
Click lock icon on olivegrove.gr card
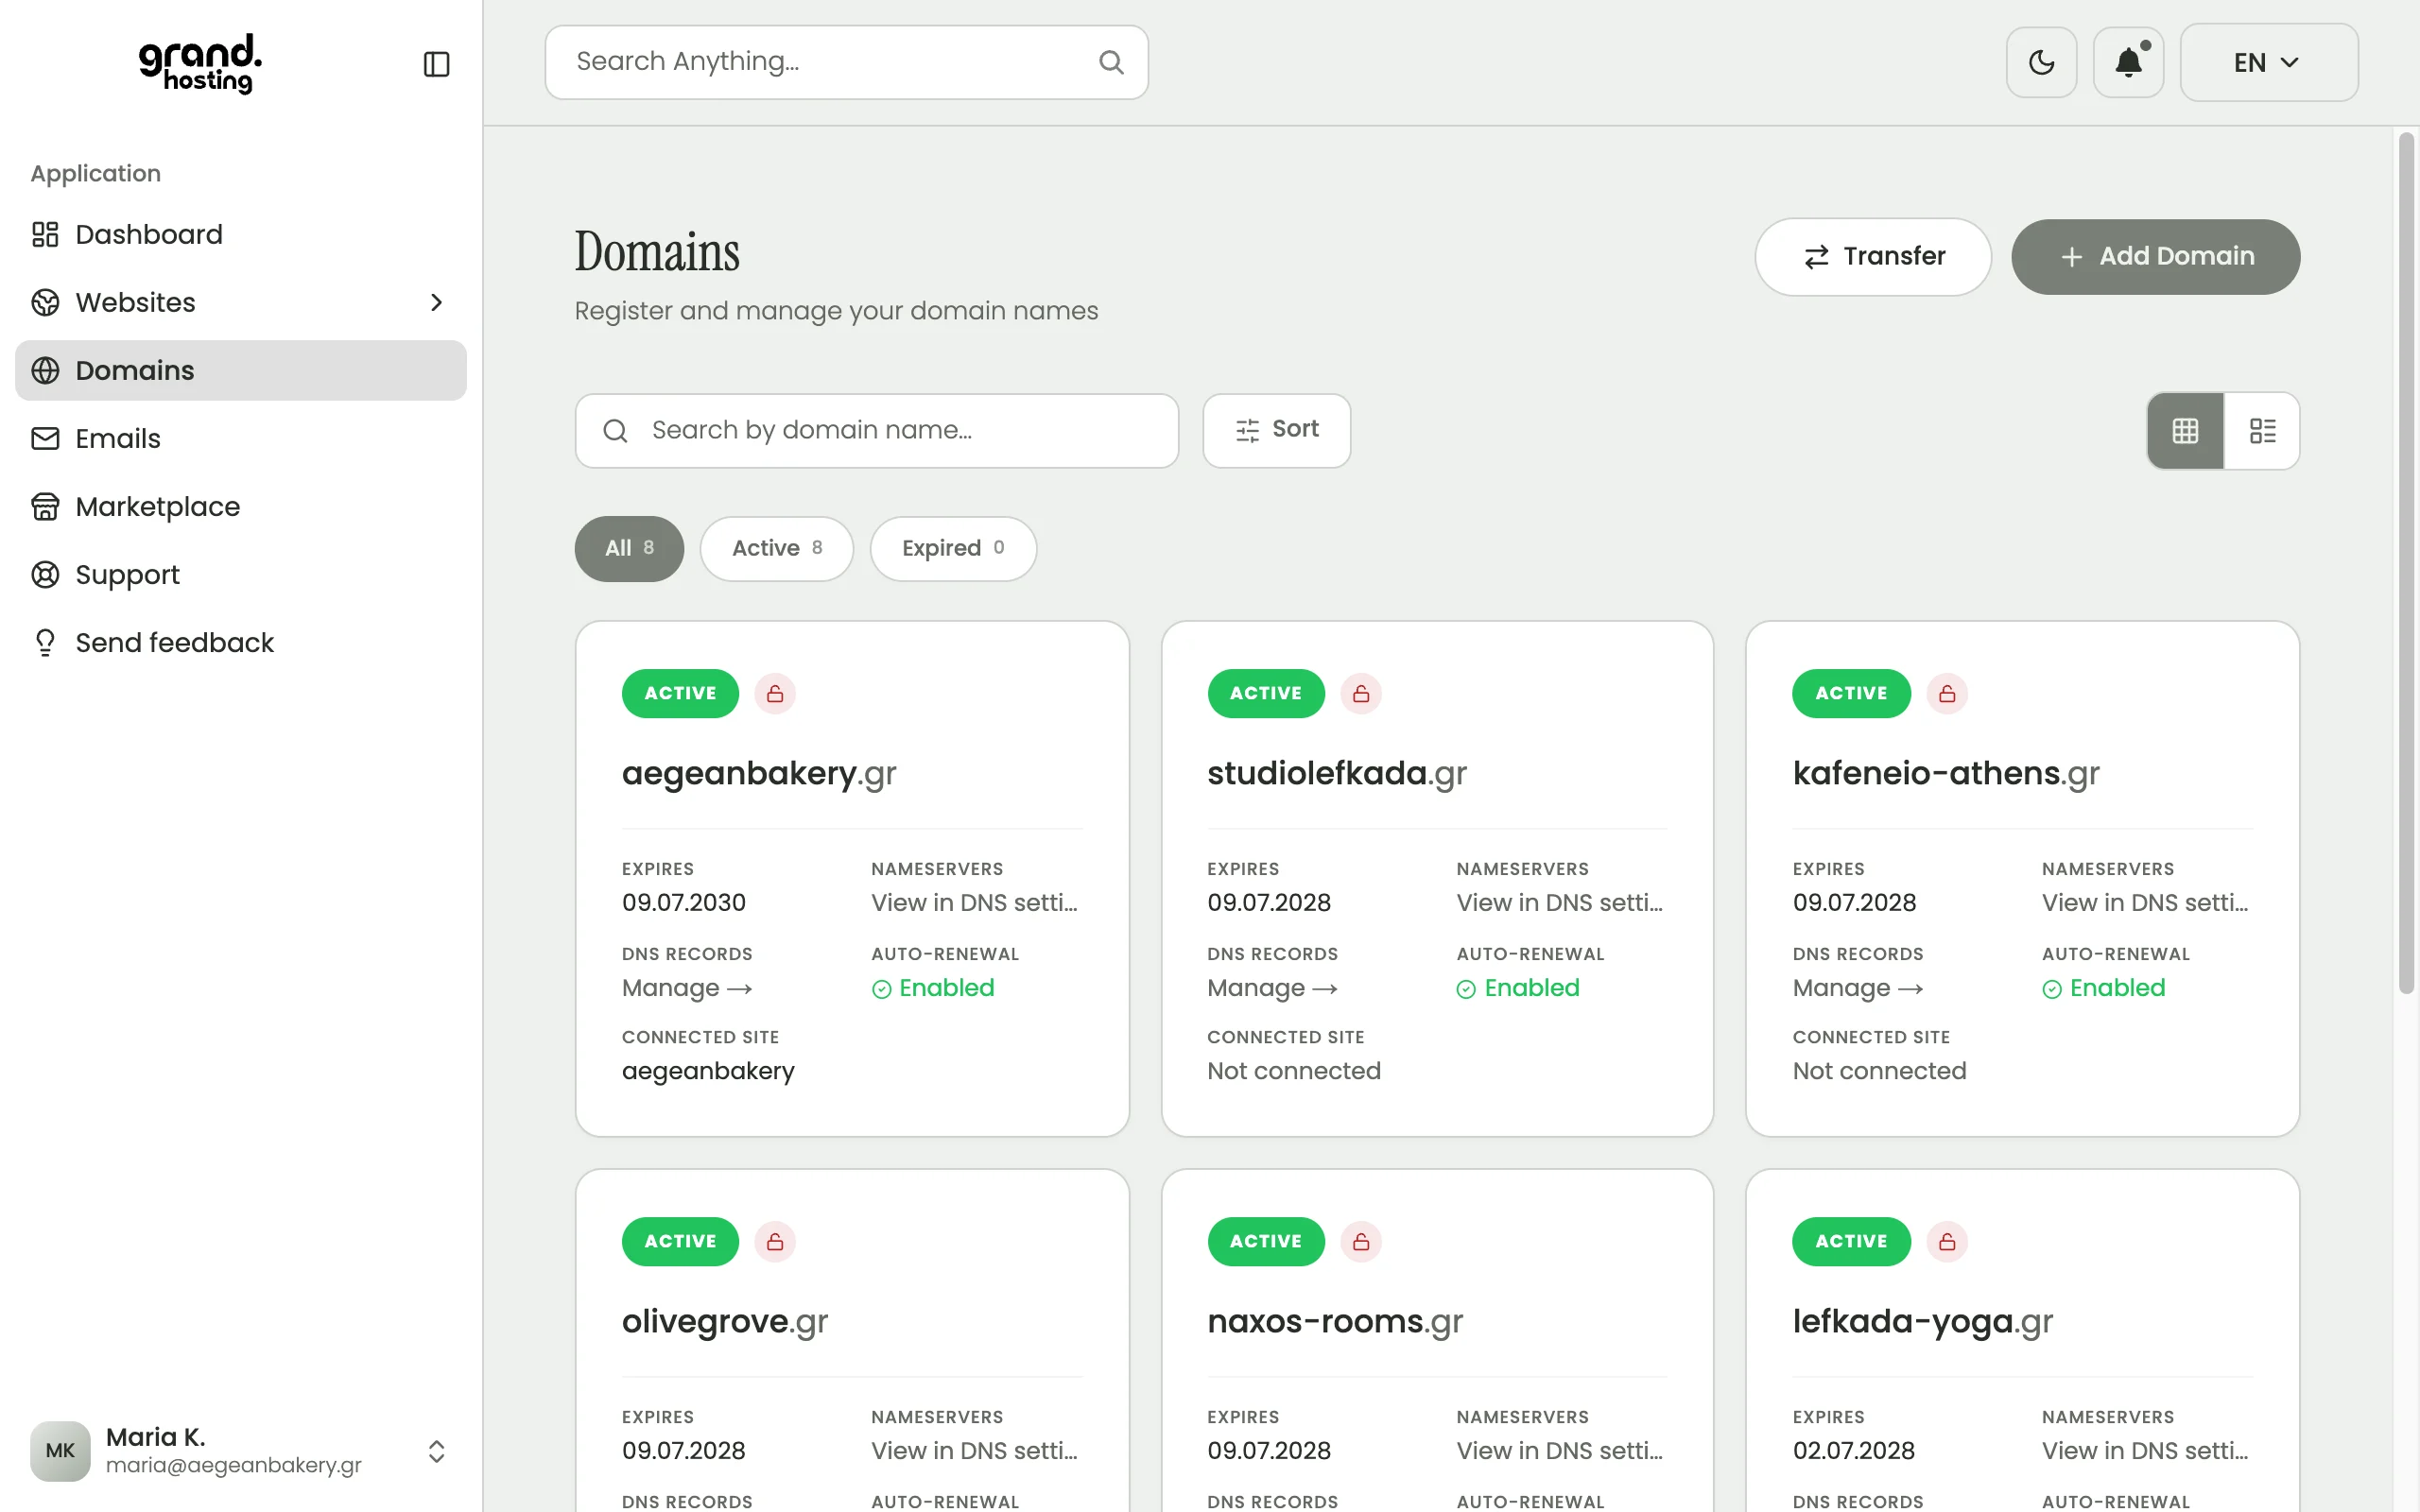[x=775, y=1241]
